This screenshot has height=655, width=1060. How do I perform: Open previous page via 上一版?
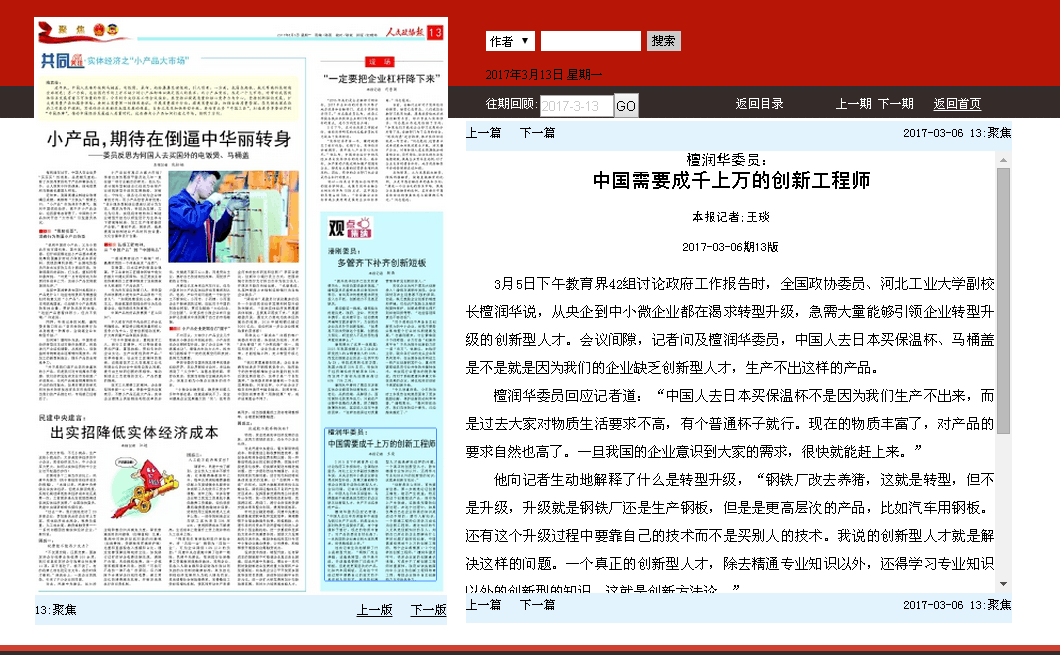(374, 610)
